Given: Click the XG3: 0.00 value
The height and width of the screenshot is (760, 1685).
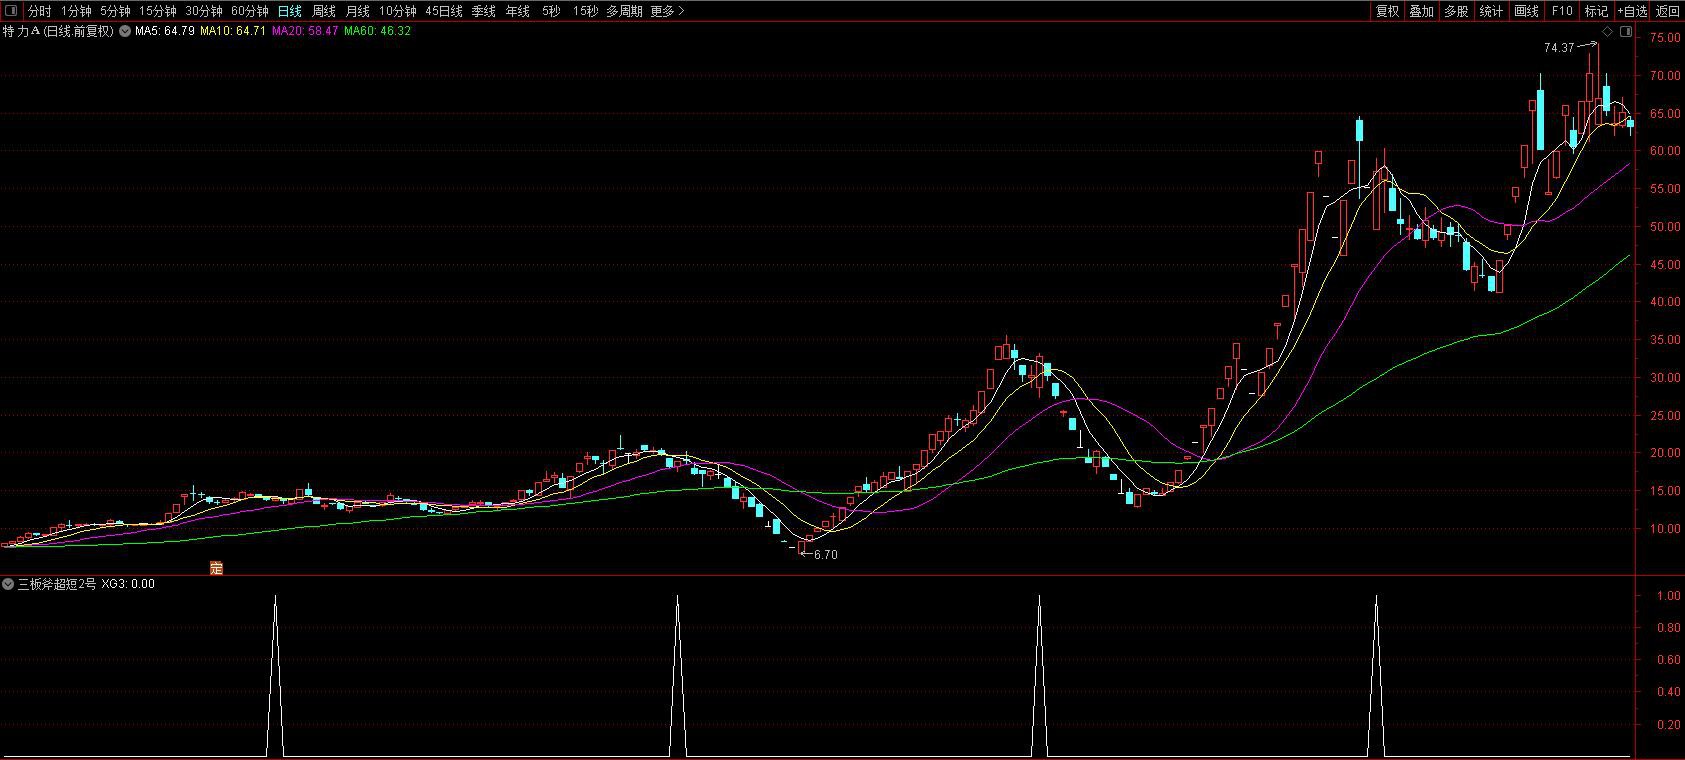Looking at the screenshot, I should pyautogui.click(x=128, y=584).
